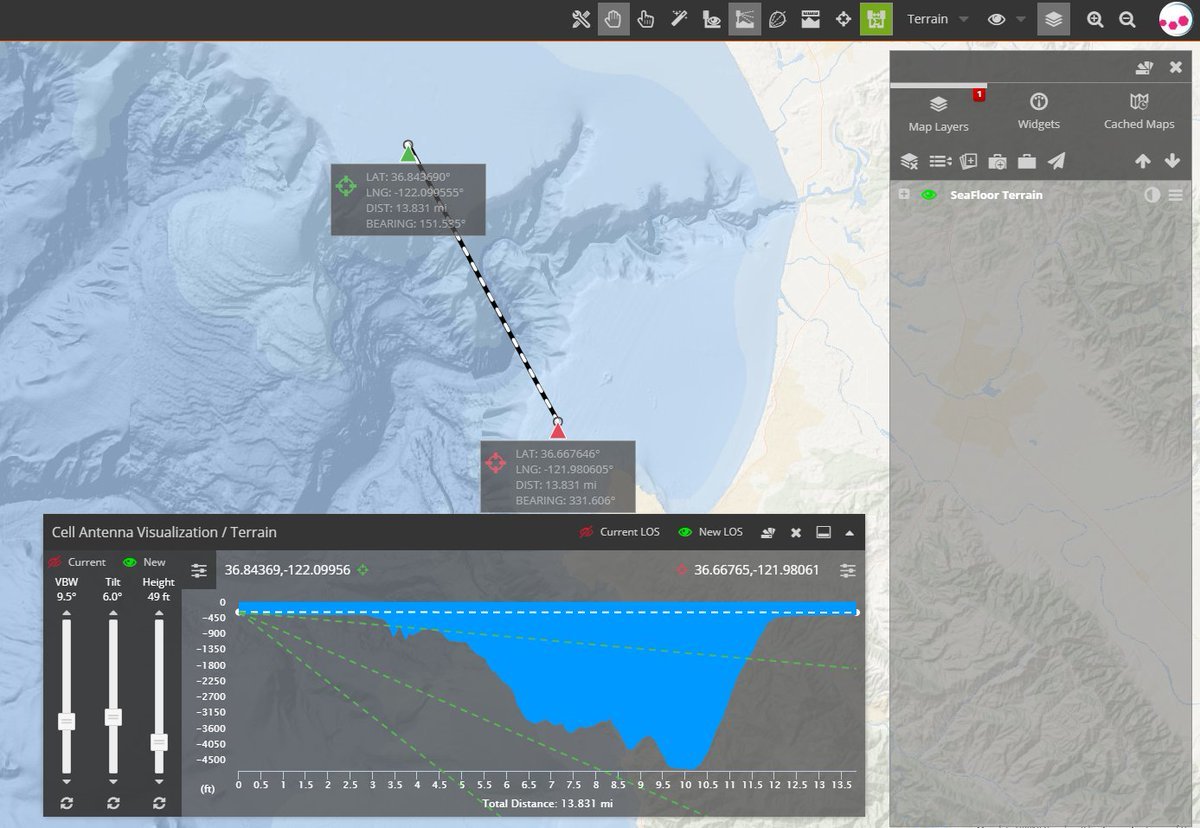The width and height of the screenshot is (1200, 828).
Task: Reset the Height slider with refresh icon
Action: click(x=159, y=803)
